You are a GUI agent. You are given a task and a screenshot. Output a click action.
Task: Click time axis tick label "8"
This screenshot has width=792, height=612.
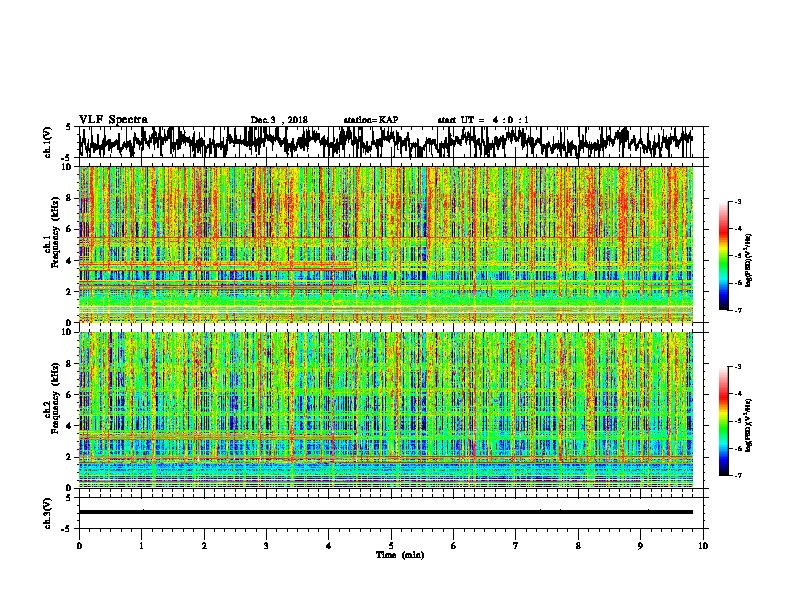pos(578,546)
